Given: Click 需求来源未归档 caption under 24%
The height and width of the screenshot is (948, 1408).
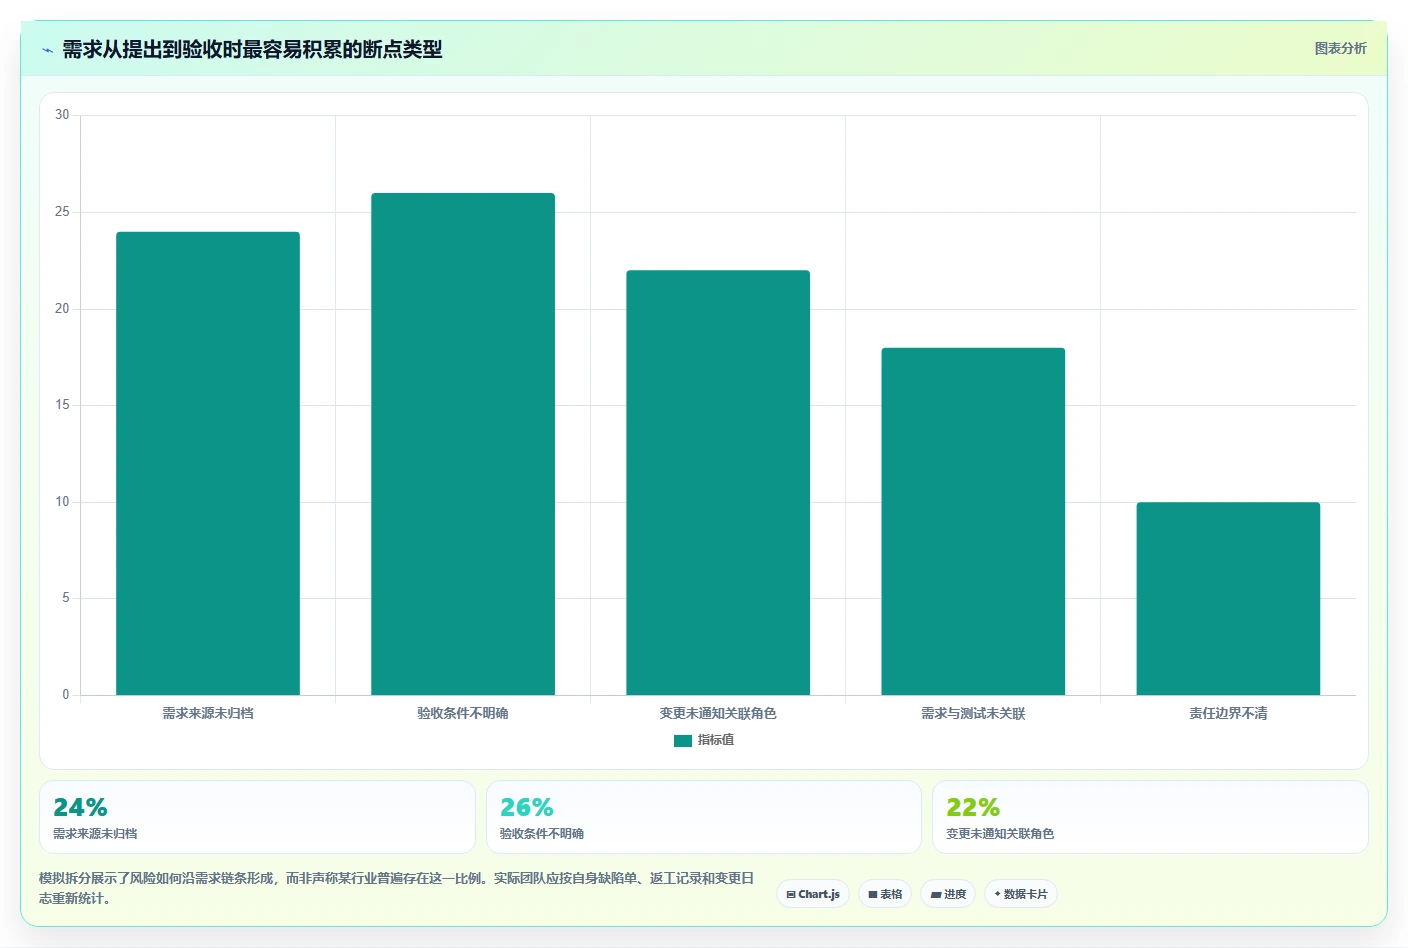Looking at the screenshot, I should [95, 834].
